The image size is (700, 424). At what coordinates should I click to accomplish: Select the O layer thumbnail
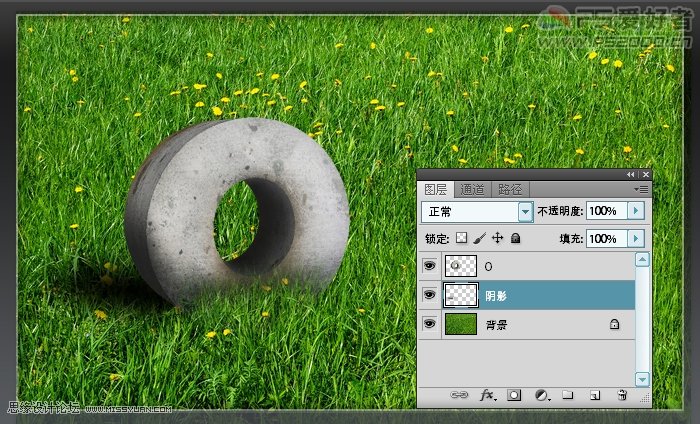tap(461, 266)
